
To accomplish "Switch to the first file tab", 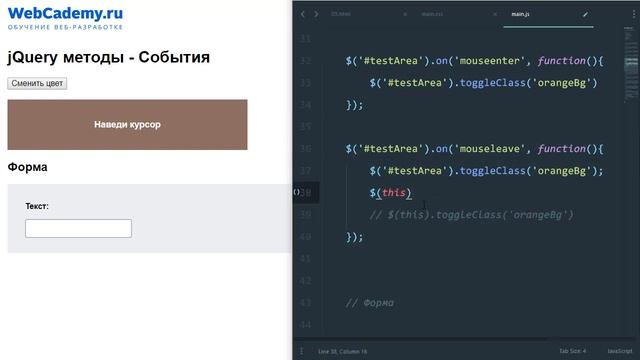I will click(340, 14).
